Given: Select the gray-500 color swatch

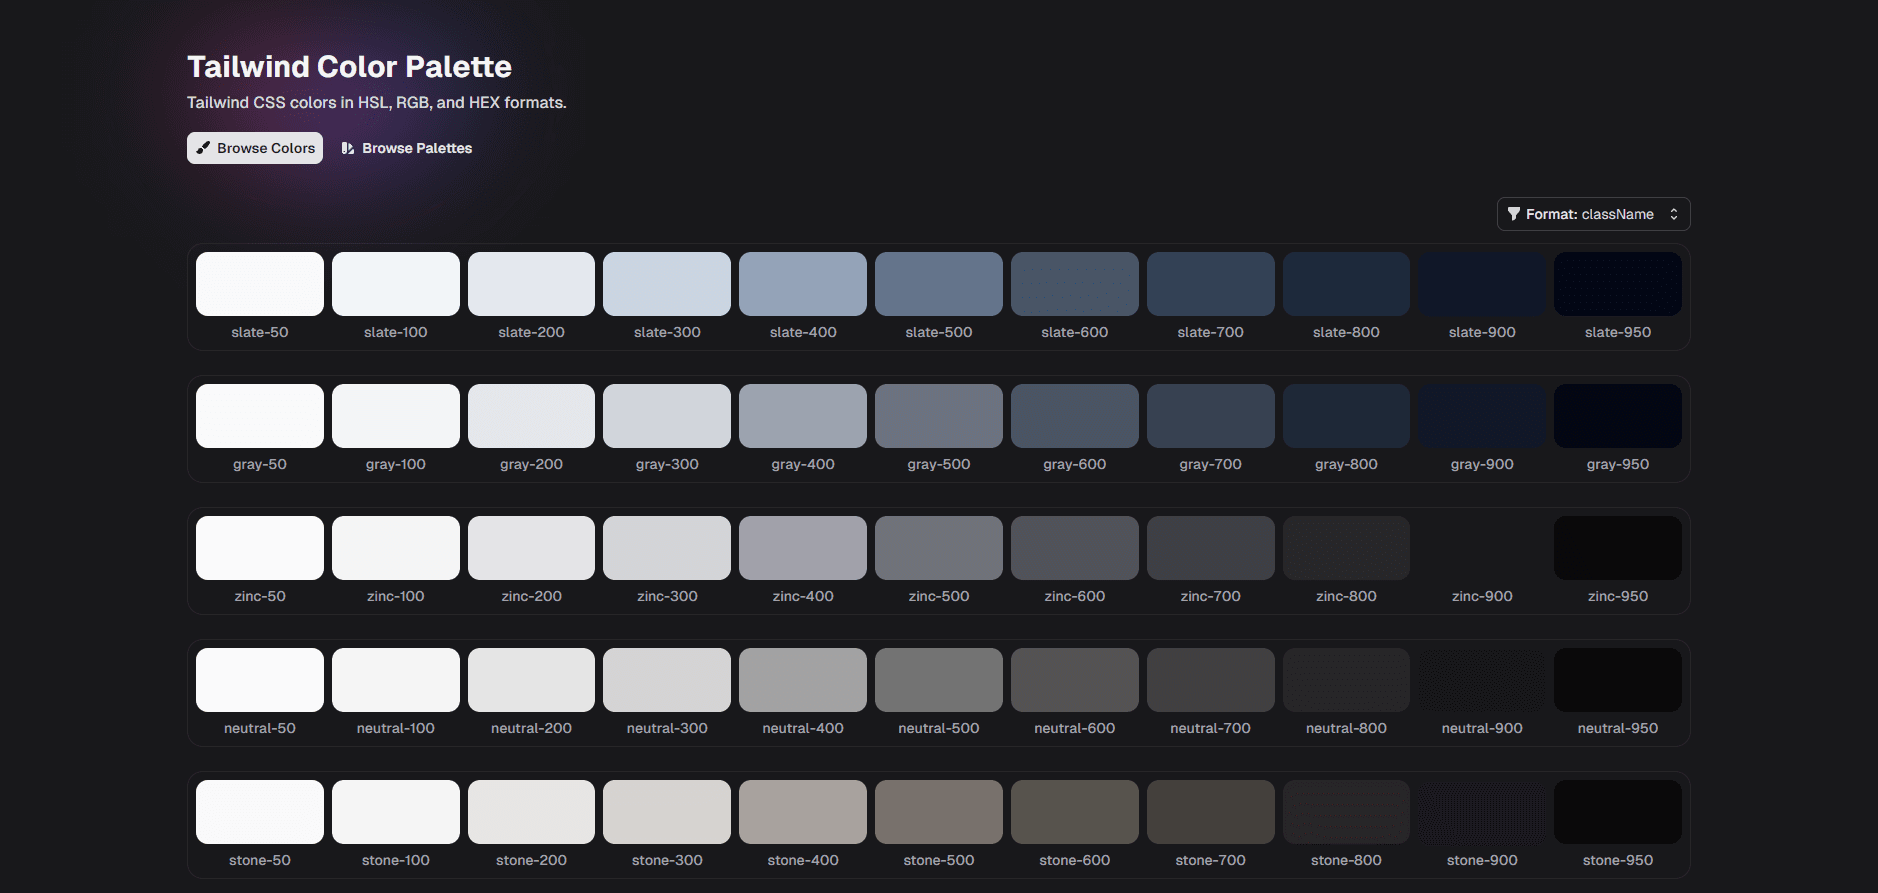Looking at the screenshot, I should coord(938,416).
